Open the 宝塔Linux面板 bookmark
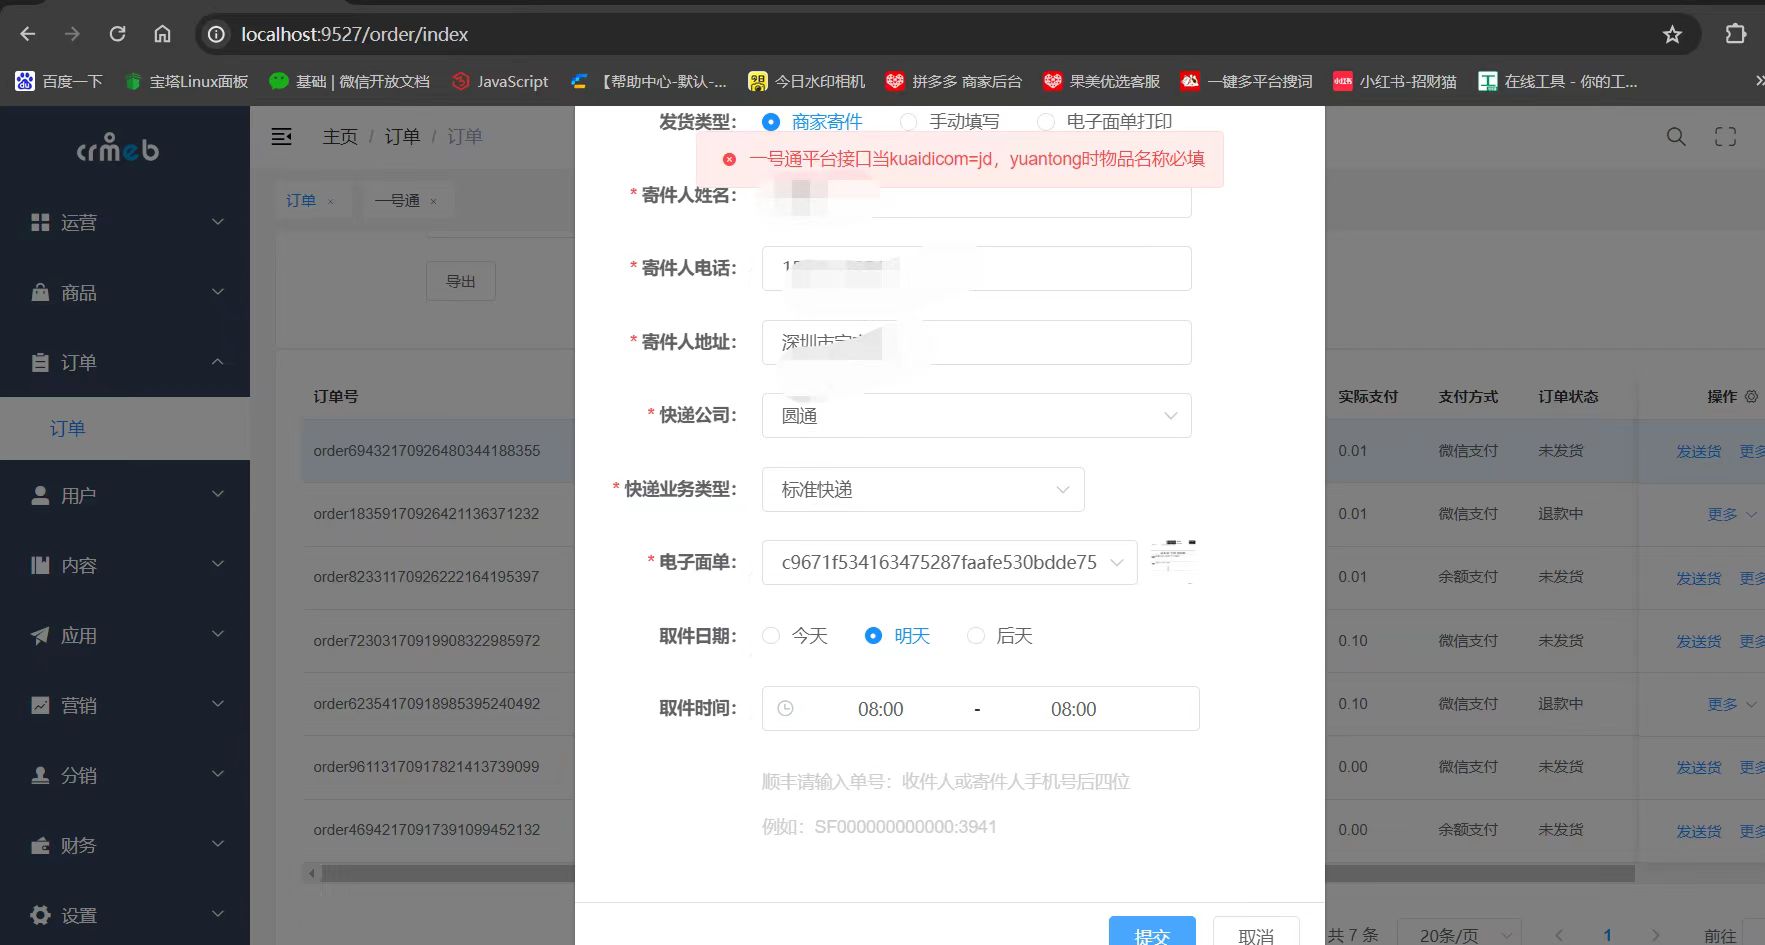 186,81
